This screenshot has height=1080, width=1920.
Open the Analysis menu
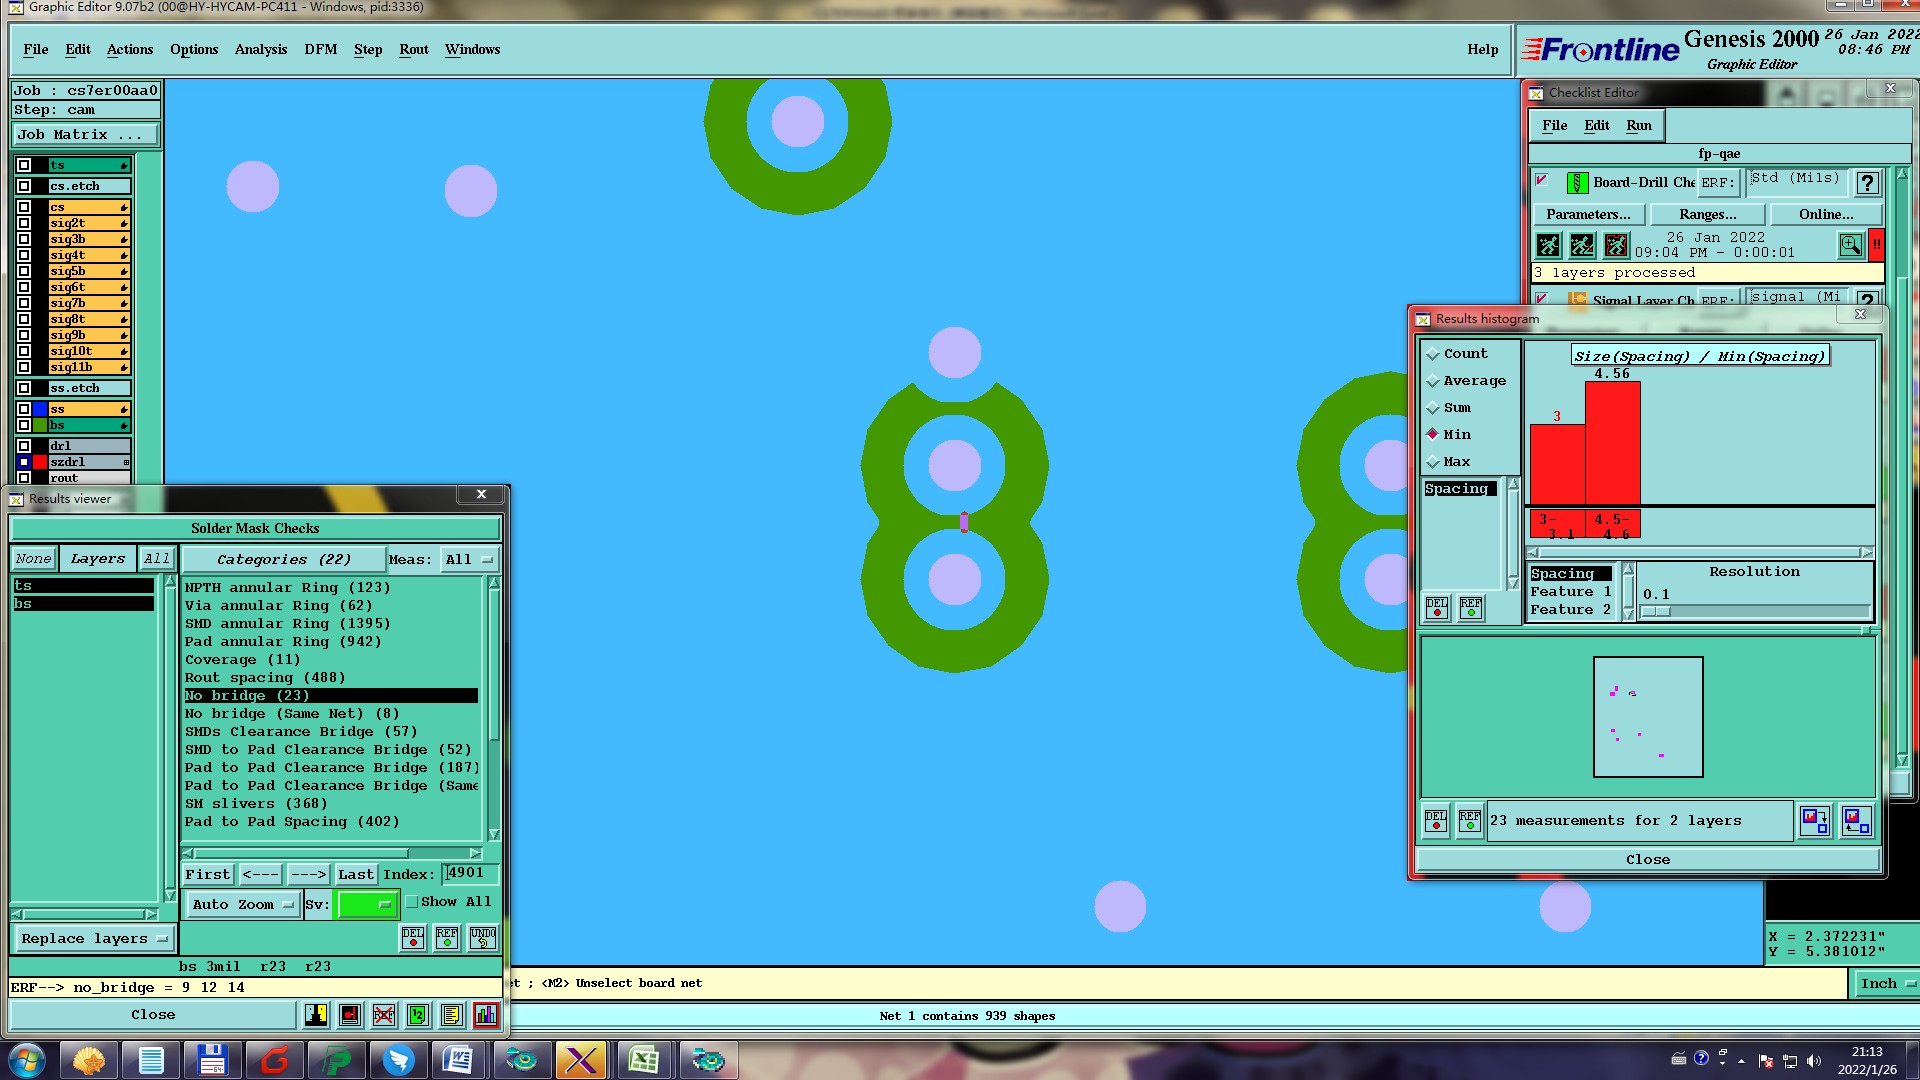click(x=260, y=49)
